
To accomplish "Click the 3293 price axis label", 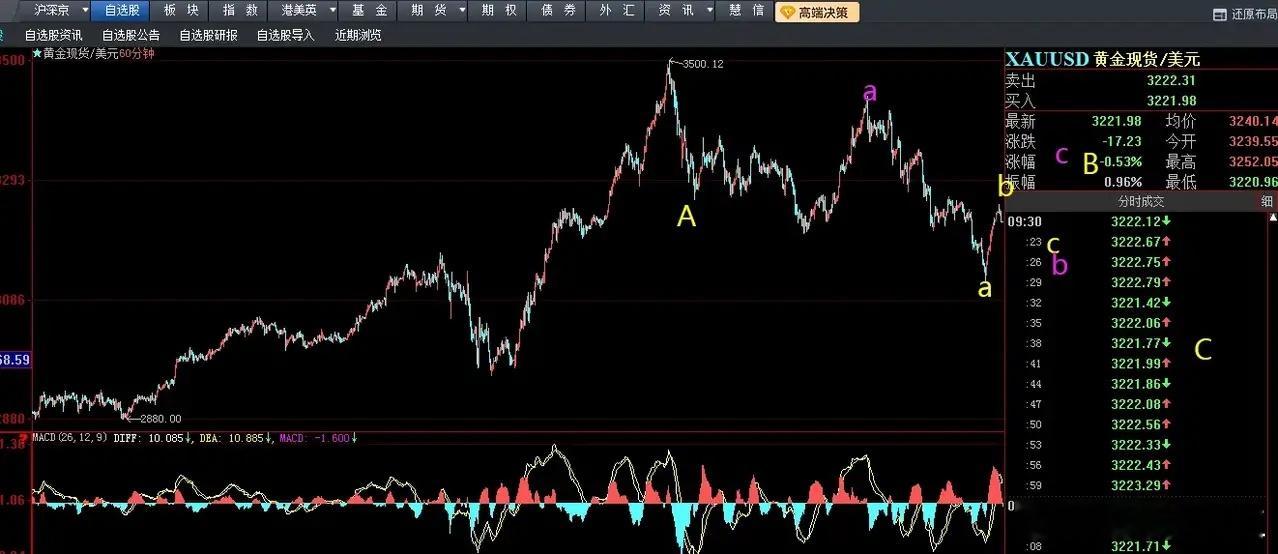I will pyautogui.click(x=15, y=181).
